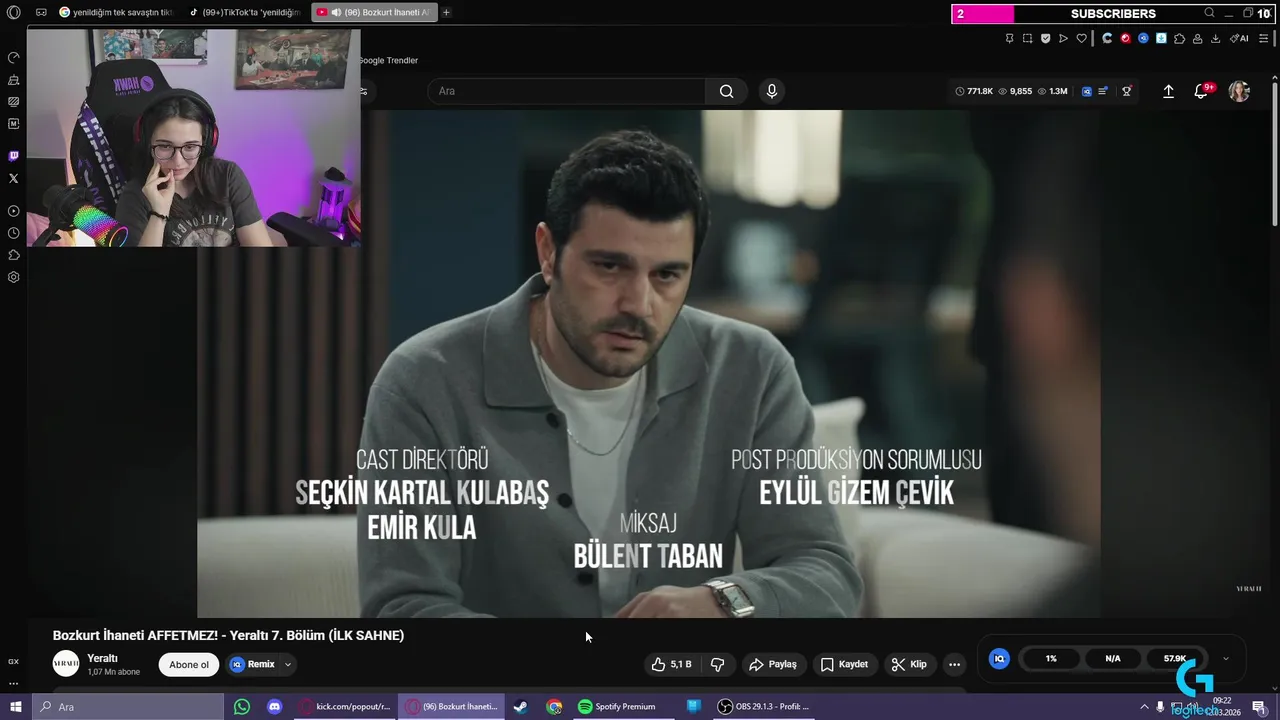Click the heart bookmark icon
The width and height of the screenshot is (1280, 720).
1081,38
